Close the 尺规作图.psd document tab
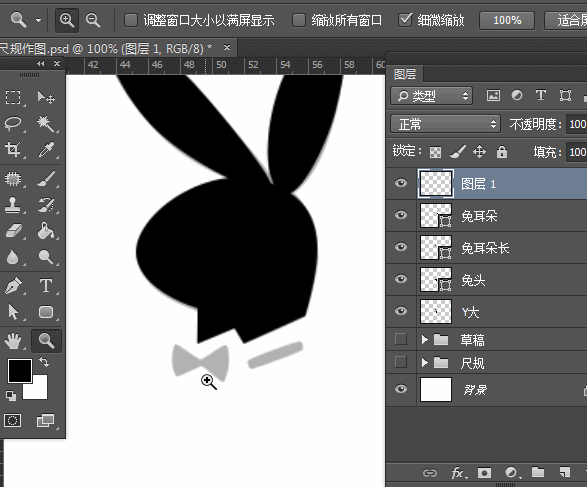 click(x=227, y=48)
